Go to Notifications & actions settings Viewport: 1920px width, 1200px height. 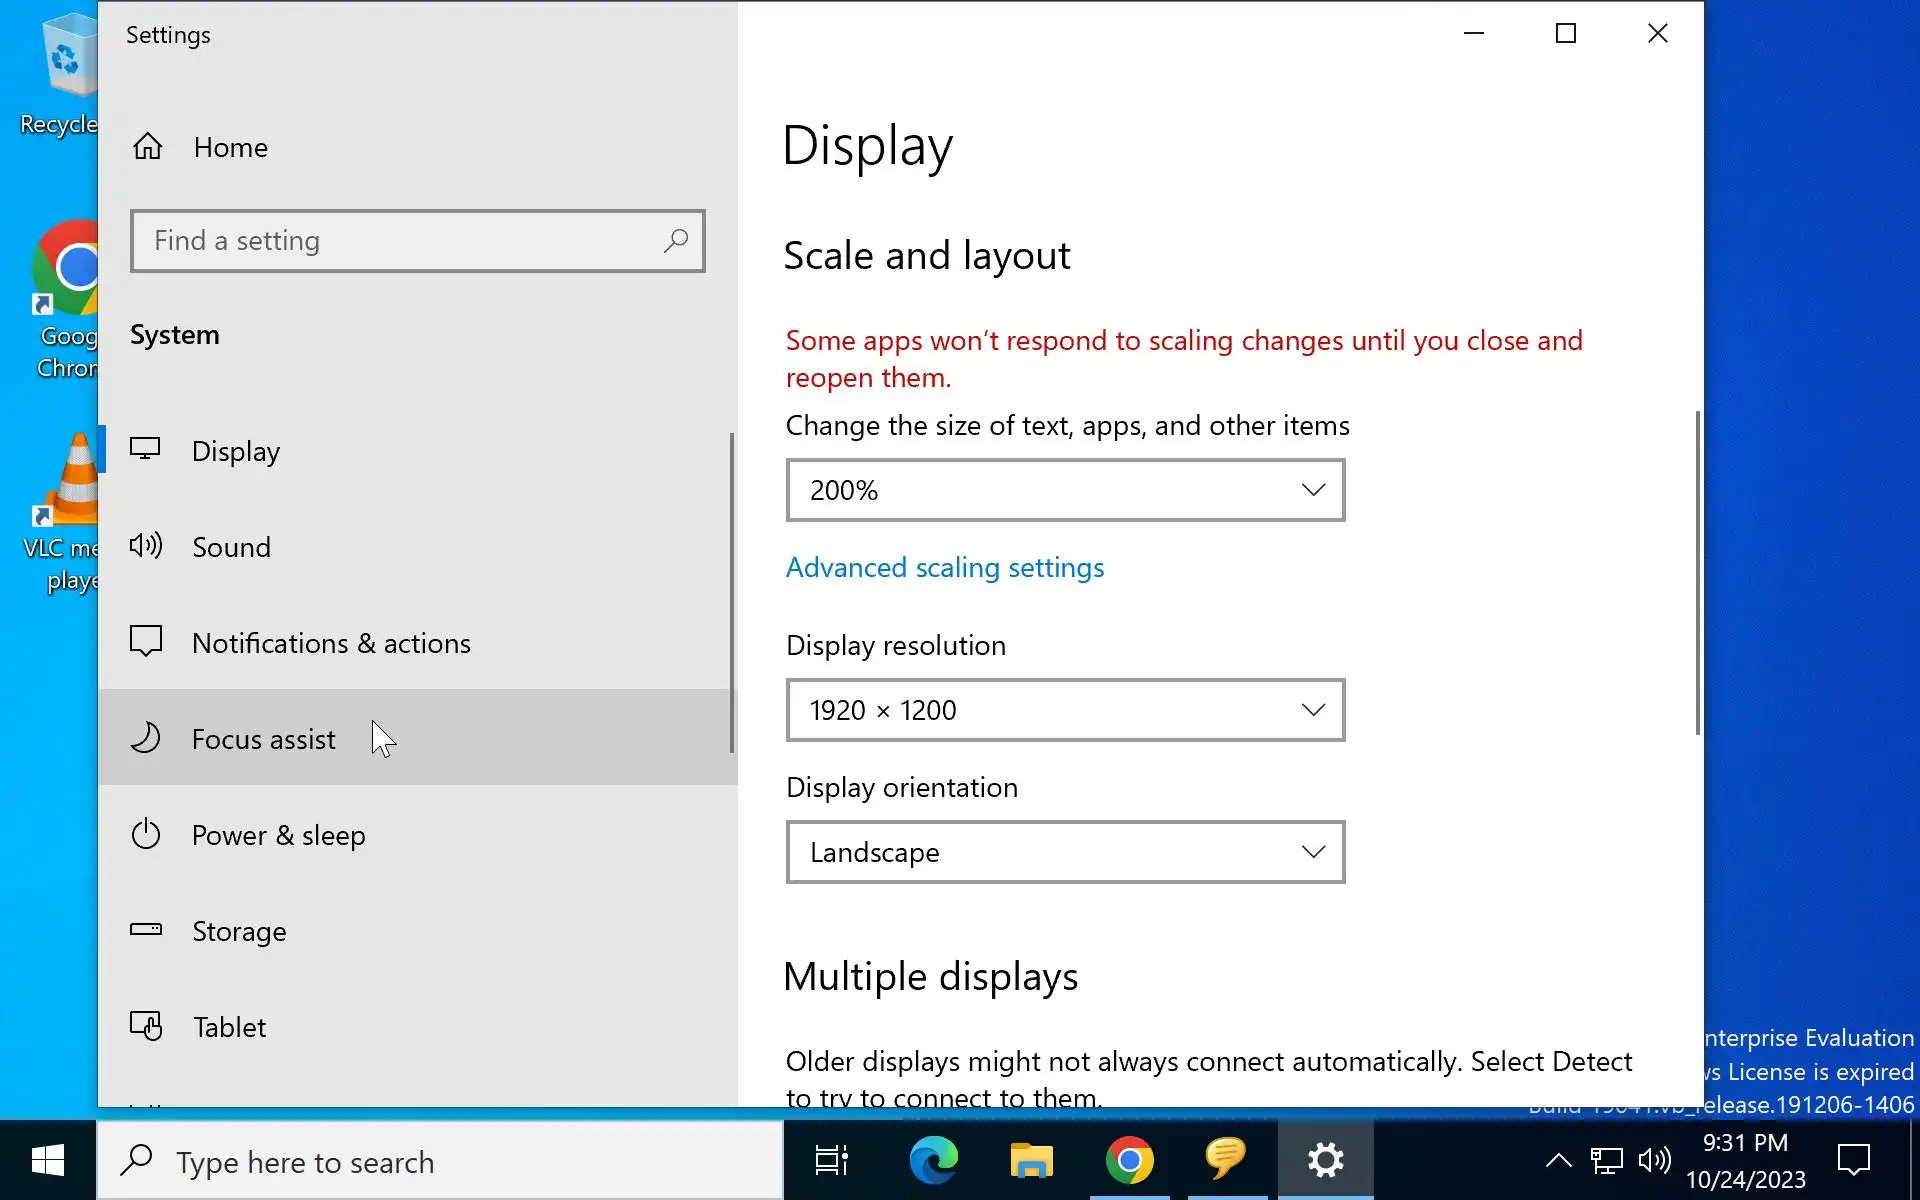(x=331, y=643)
